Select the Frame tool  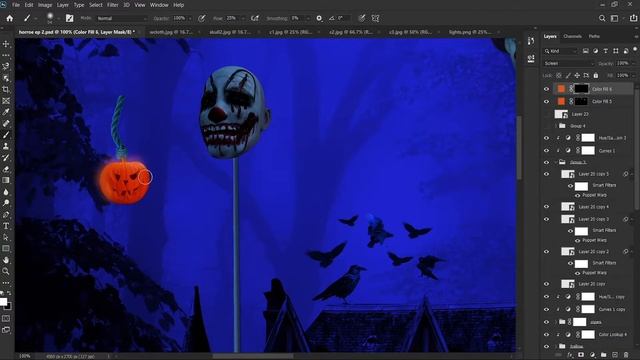(6, 100)
